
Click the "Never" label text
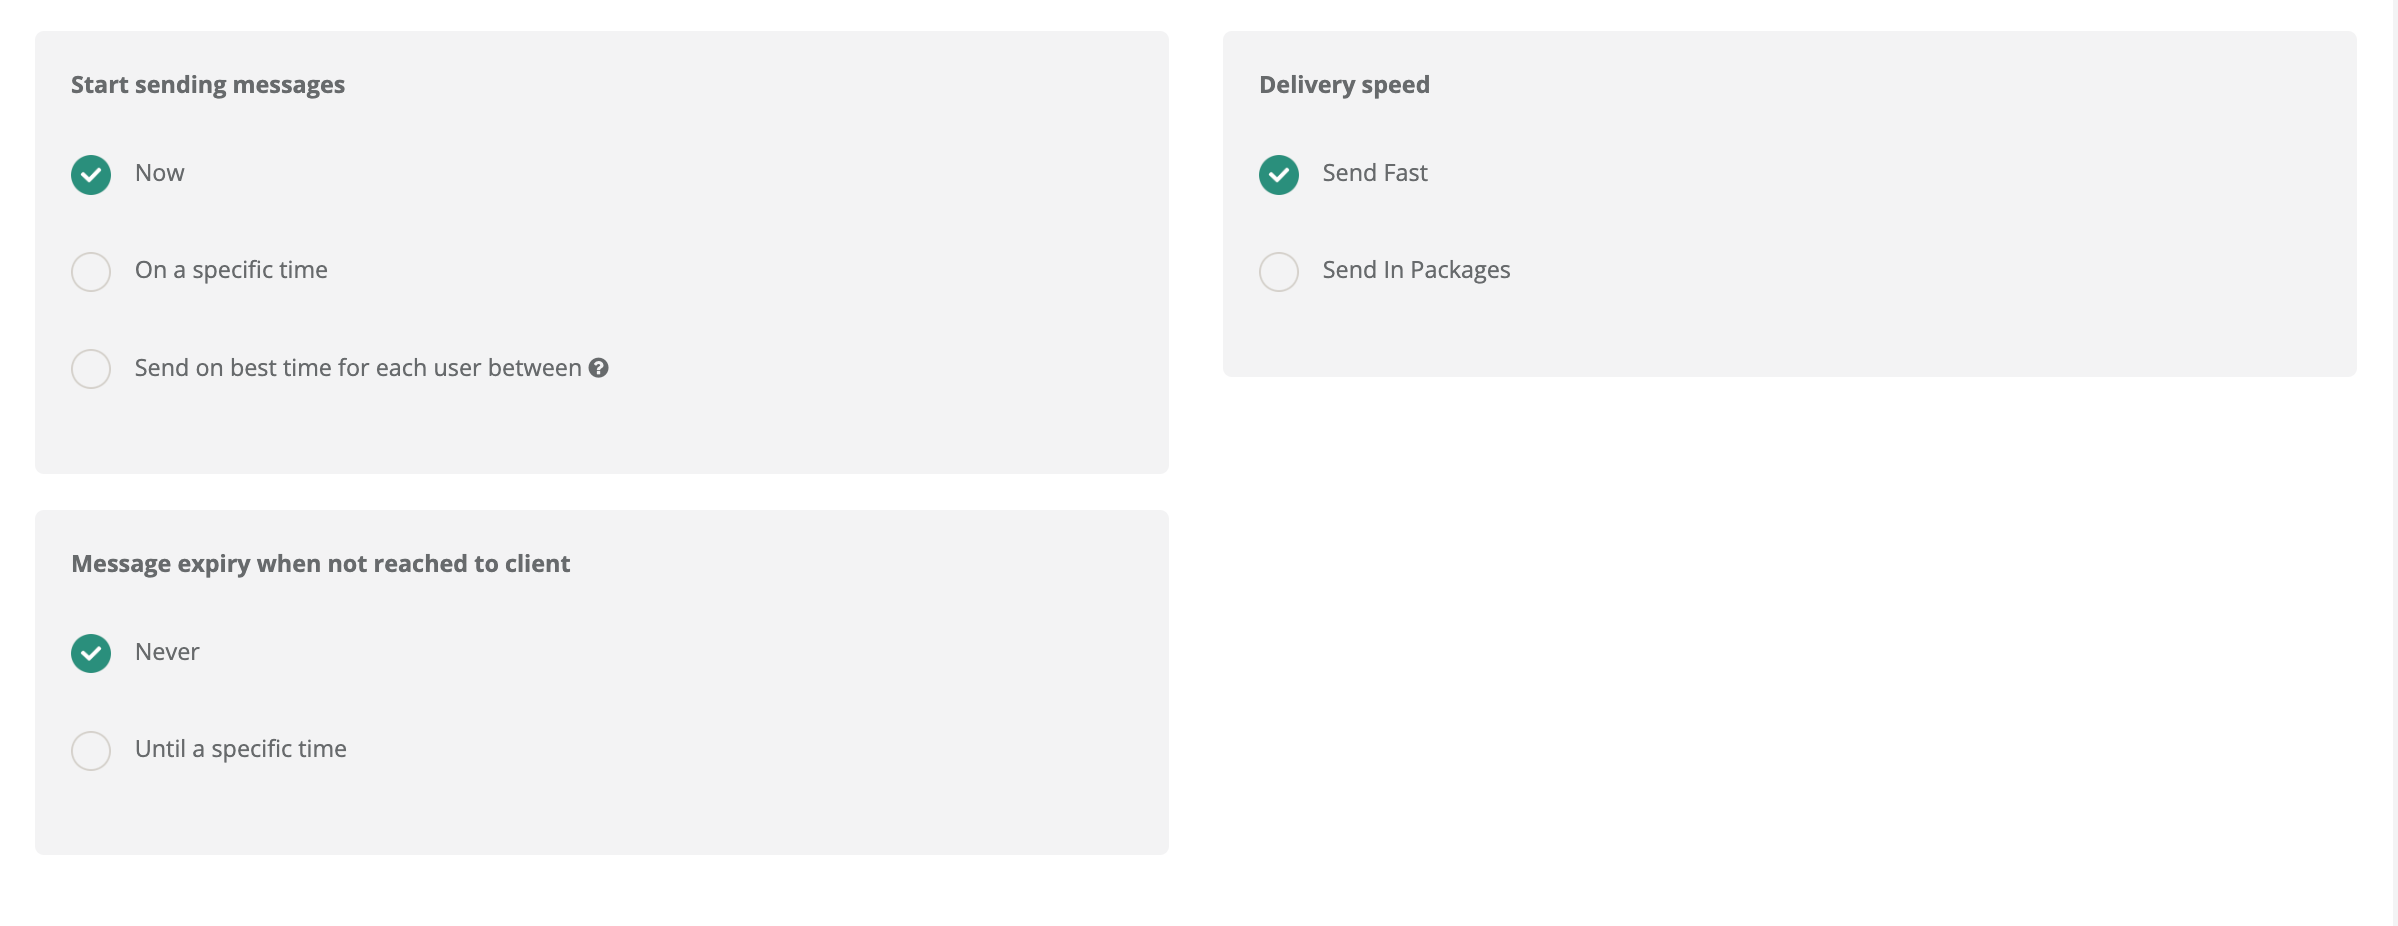(x=167, y=652)
